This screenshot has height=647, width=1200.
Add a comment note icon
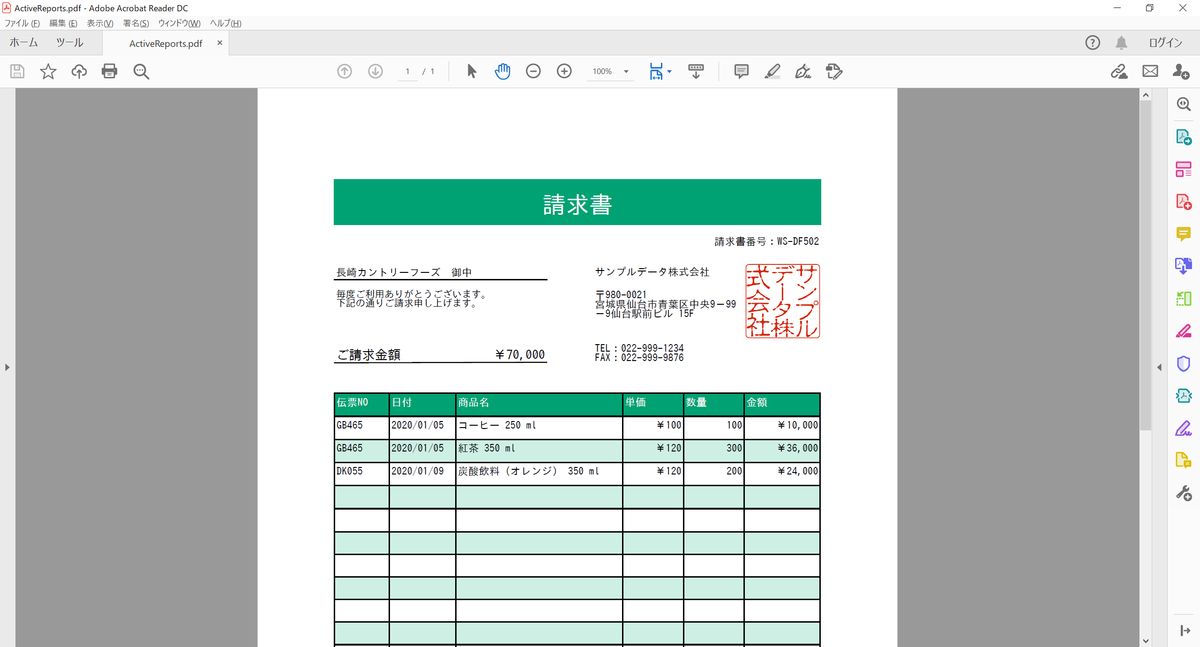tap(742, 71)
